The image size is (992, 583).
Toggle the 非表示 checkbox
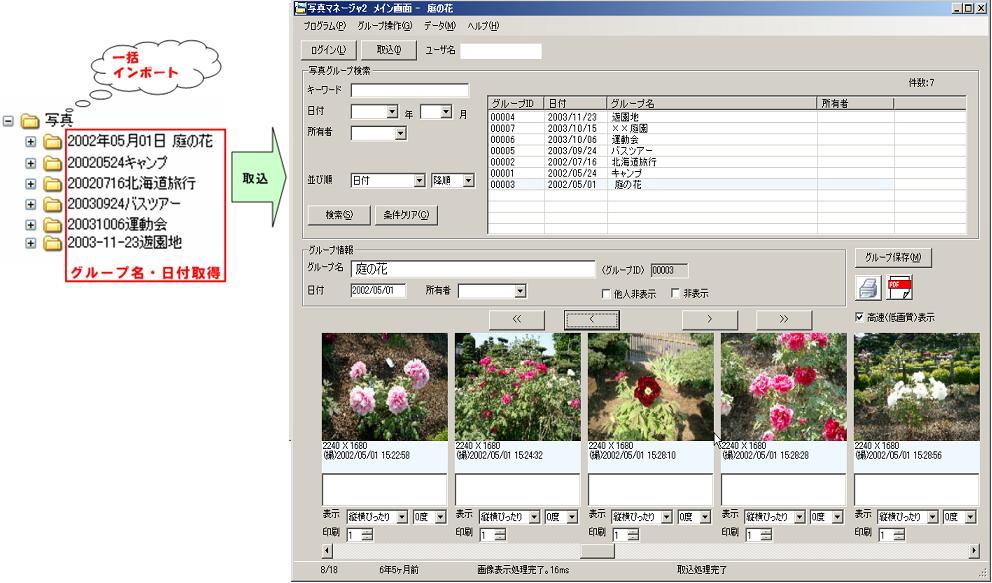(x=675, y=294)
